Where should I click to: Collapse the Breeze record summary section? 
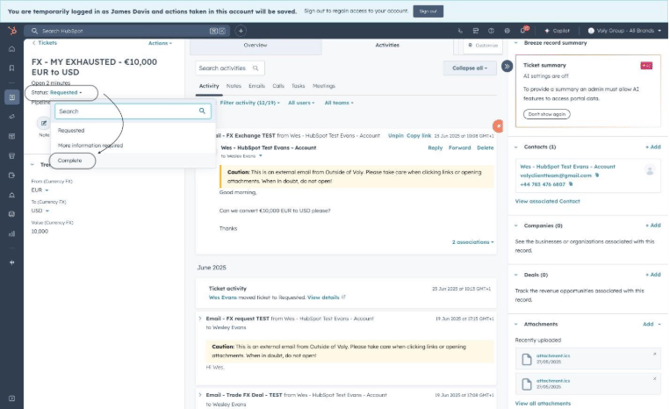click(x=516, y=43)
